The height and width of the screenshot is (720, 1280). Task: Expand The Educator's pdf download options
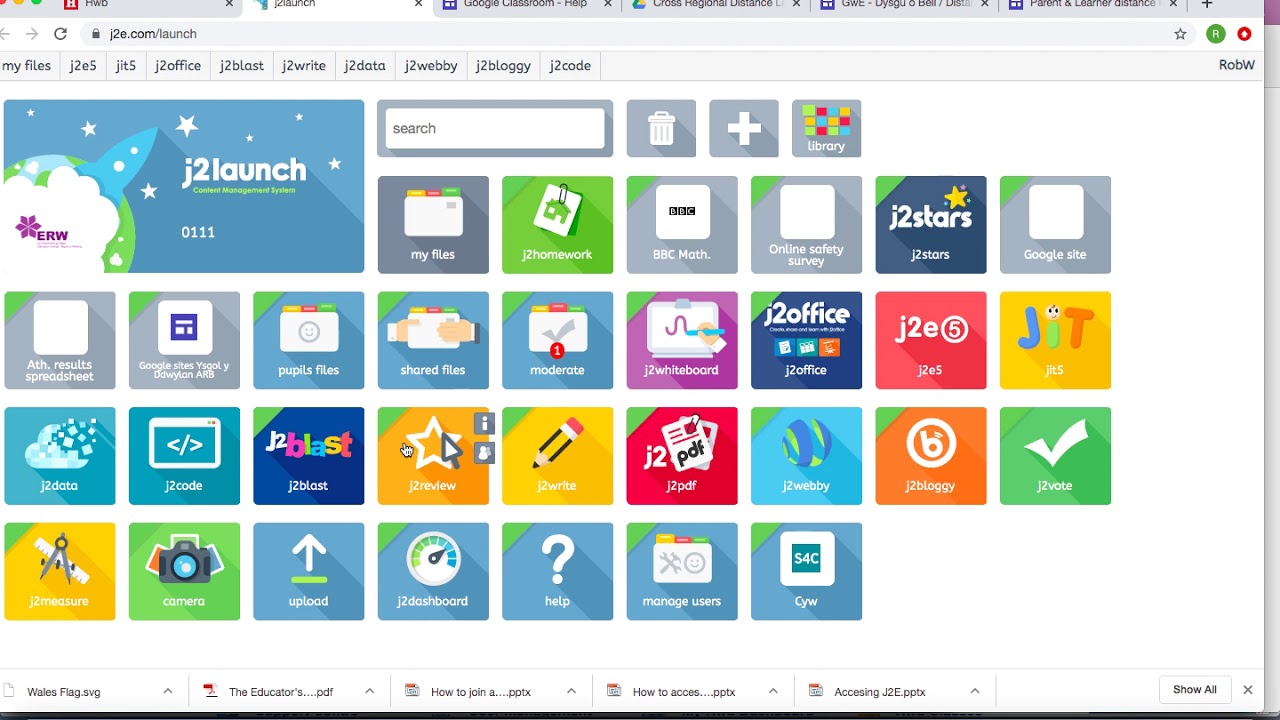tap(370, 691)
